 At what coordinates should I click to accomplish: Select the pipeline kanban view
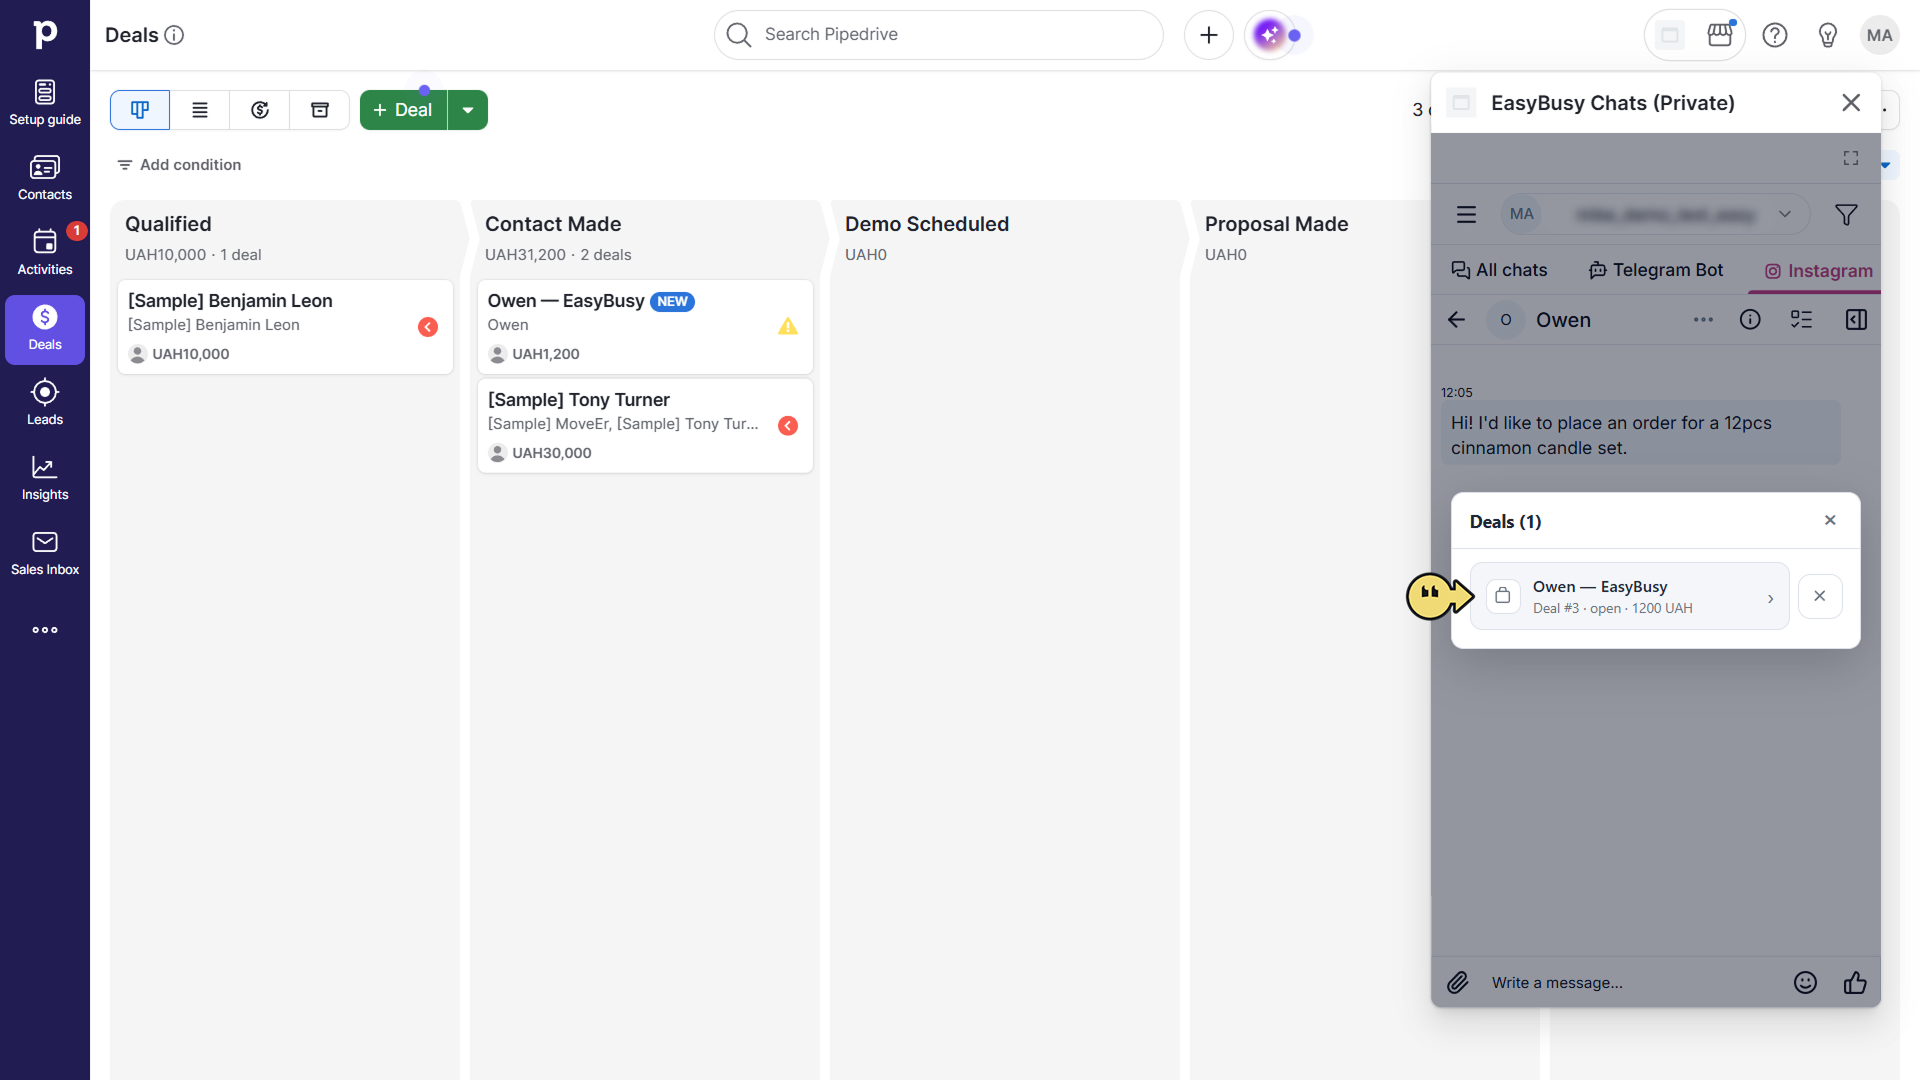[140, 110]
